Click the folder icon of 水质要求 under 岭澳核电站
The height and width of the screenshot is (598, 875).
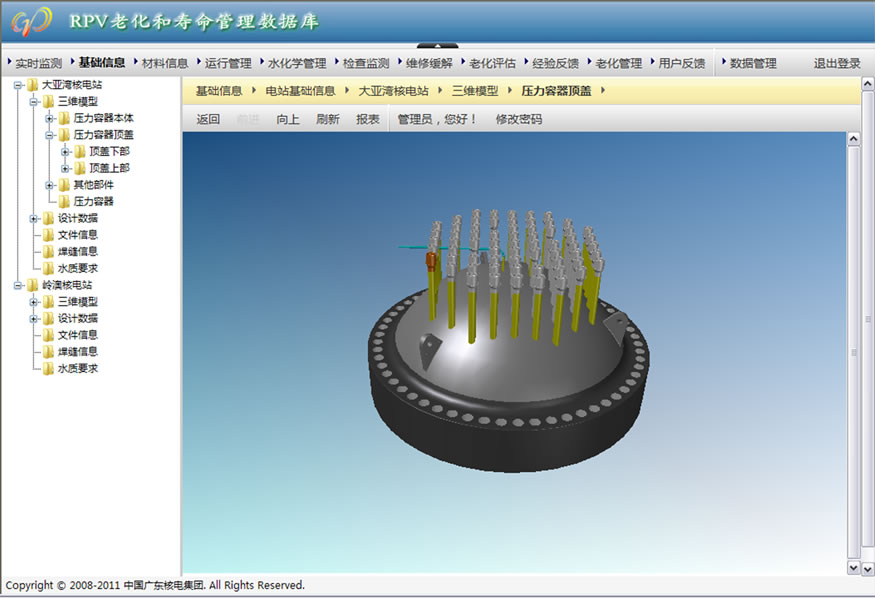(x=48, y=369)
